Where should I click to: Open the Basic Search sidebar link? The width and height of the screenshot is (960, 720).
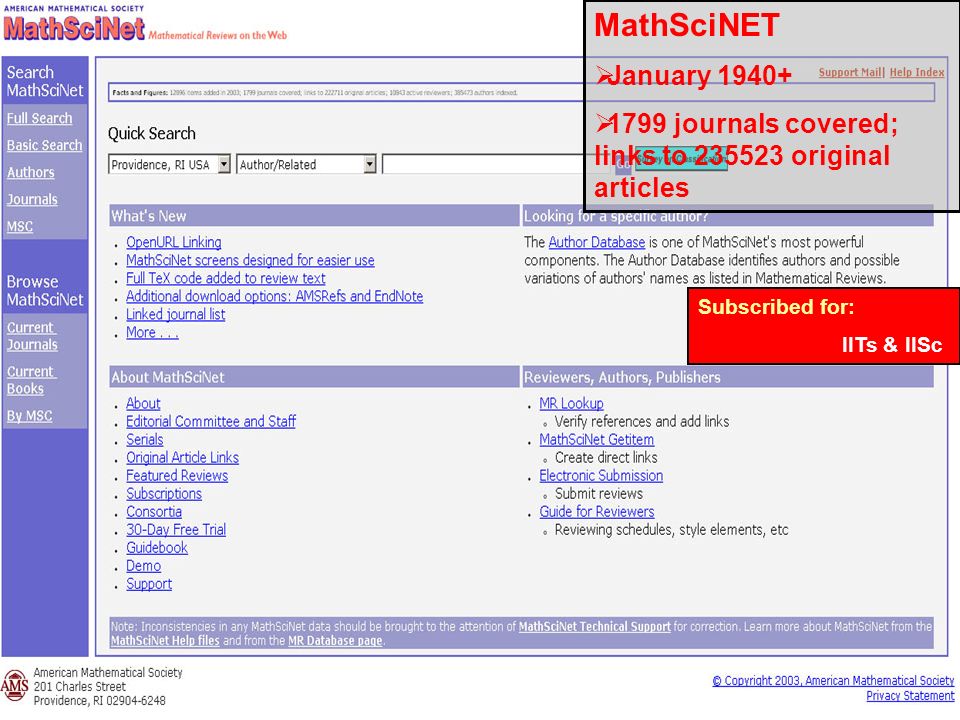click(x=45, y=145)
